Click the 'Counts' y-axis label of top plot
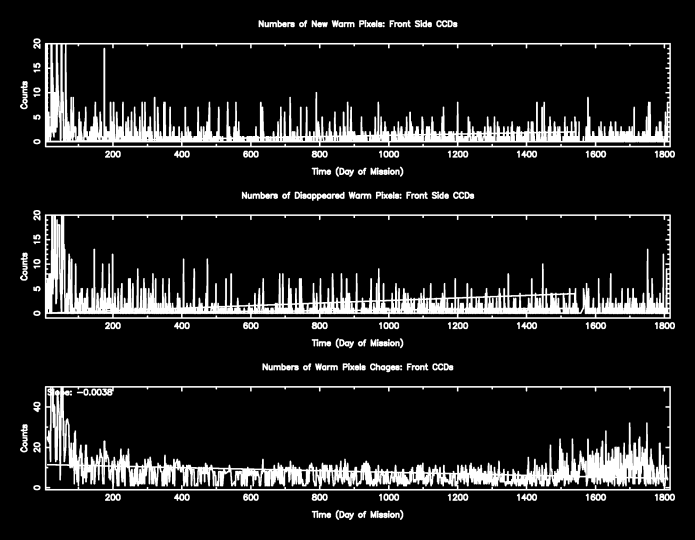Viewport: 695px width, 540px height. click(x=24, y=95)
